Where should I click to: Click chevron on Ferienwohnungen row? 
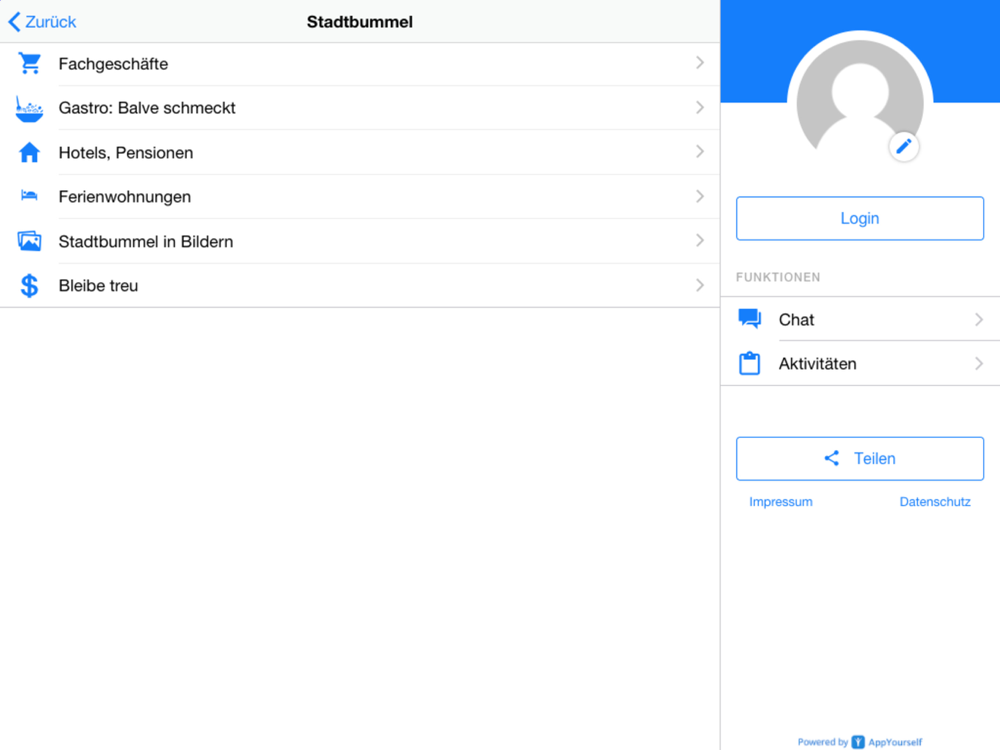[700, 196]
